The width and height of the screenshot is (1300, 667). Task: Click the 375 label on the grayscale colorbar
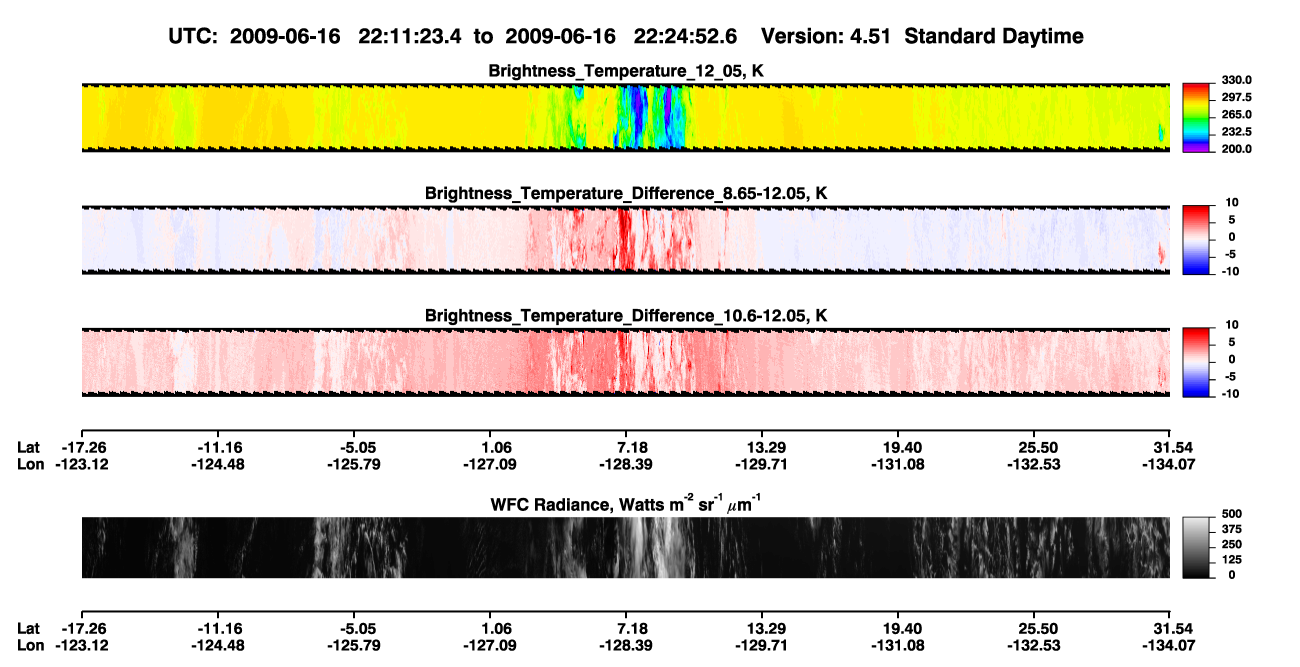pyautogui.click(x=1232, y=529)
